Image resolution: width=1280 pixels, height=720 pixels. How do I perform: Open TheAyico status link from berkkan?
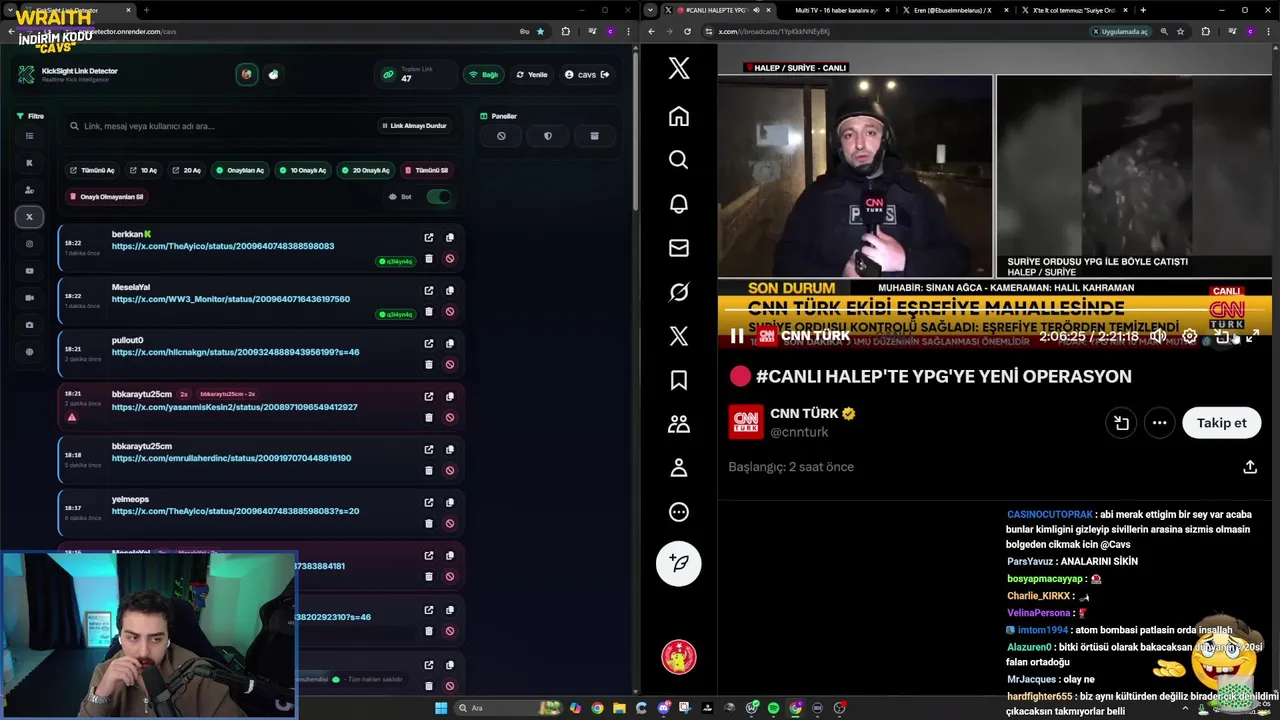point(223,246)
